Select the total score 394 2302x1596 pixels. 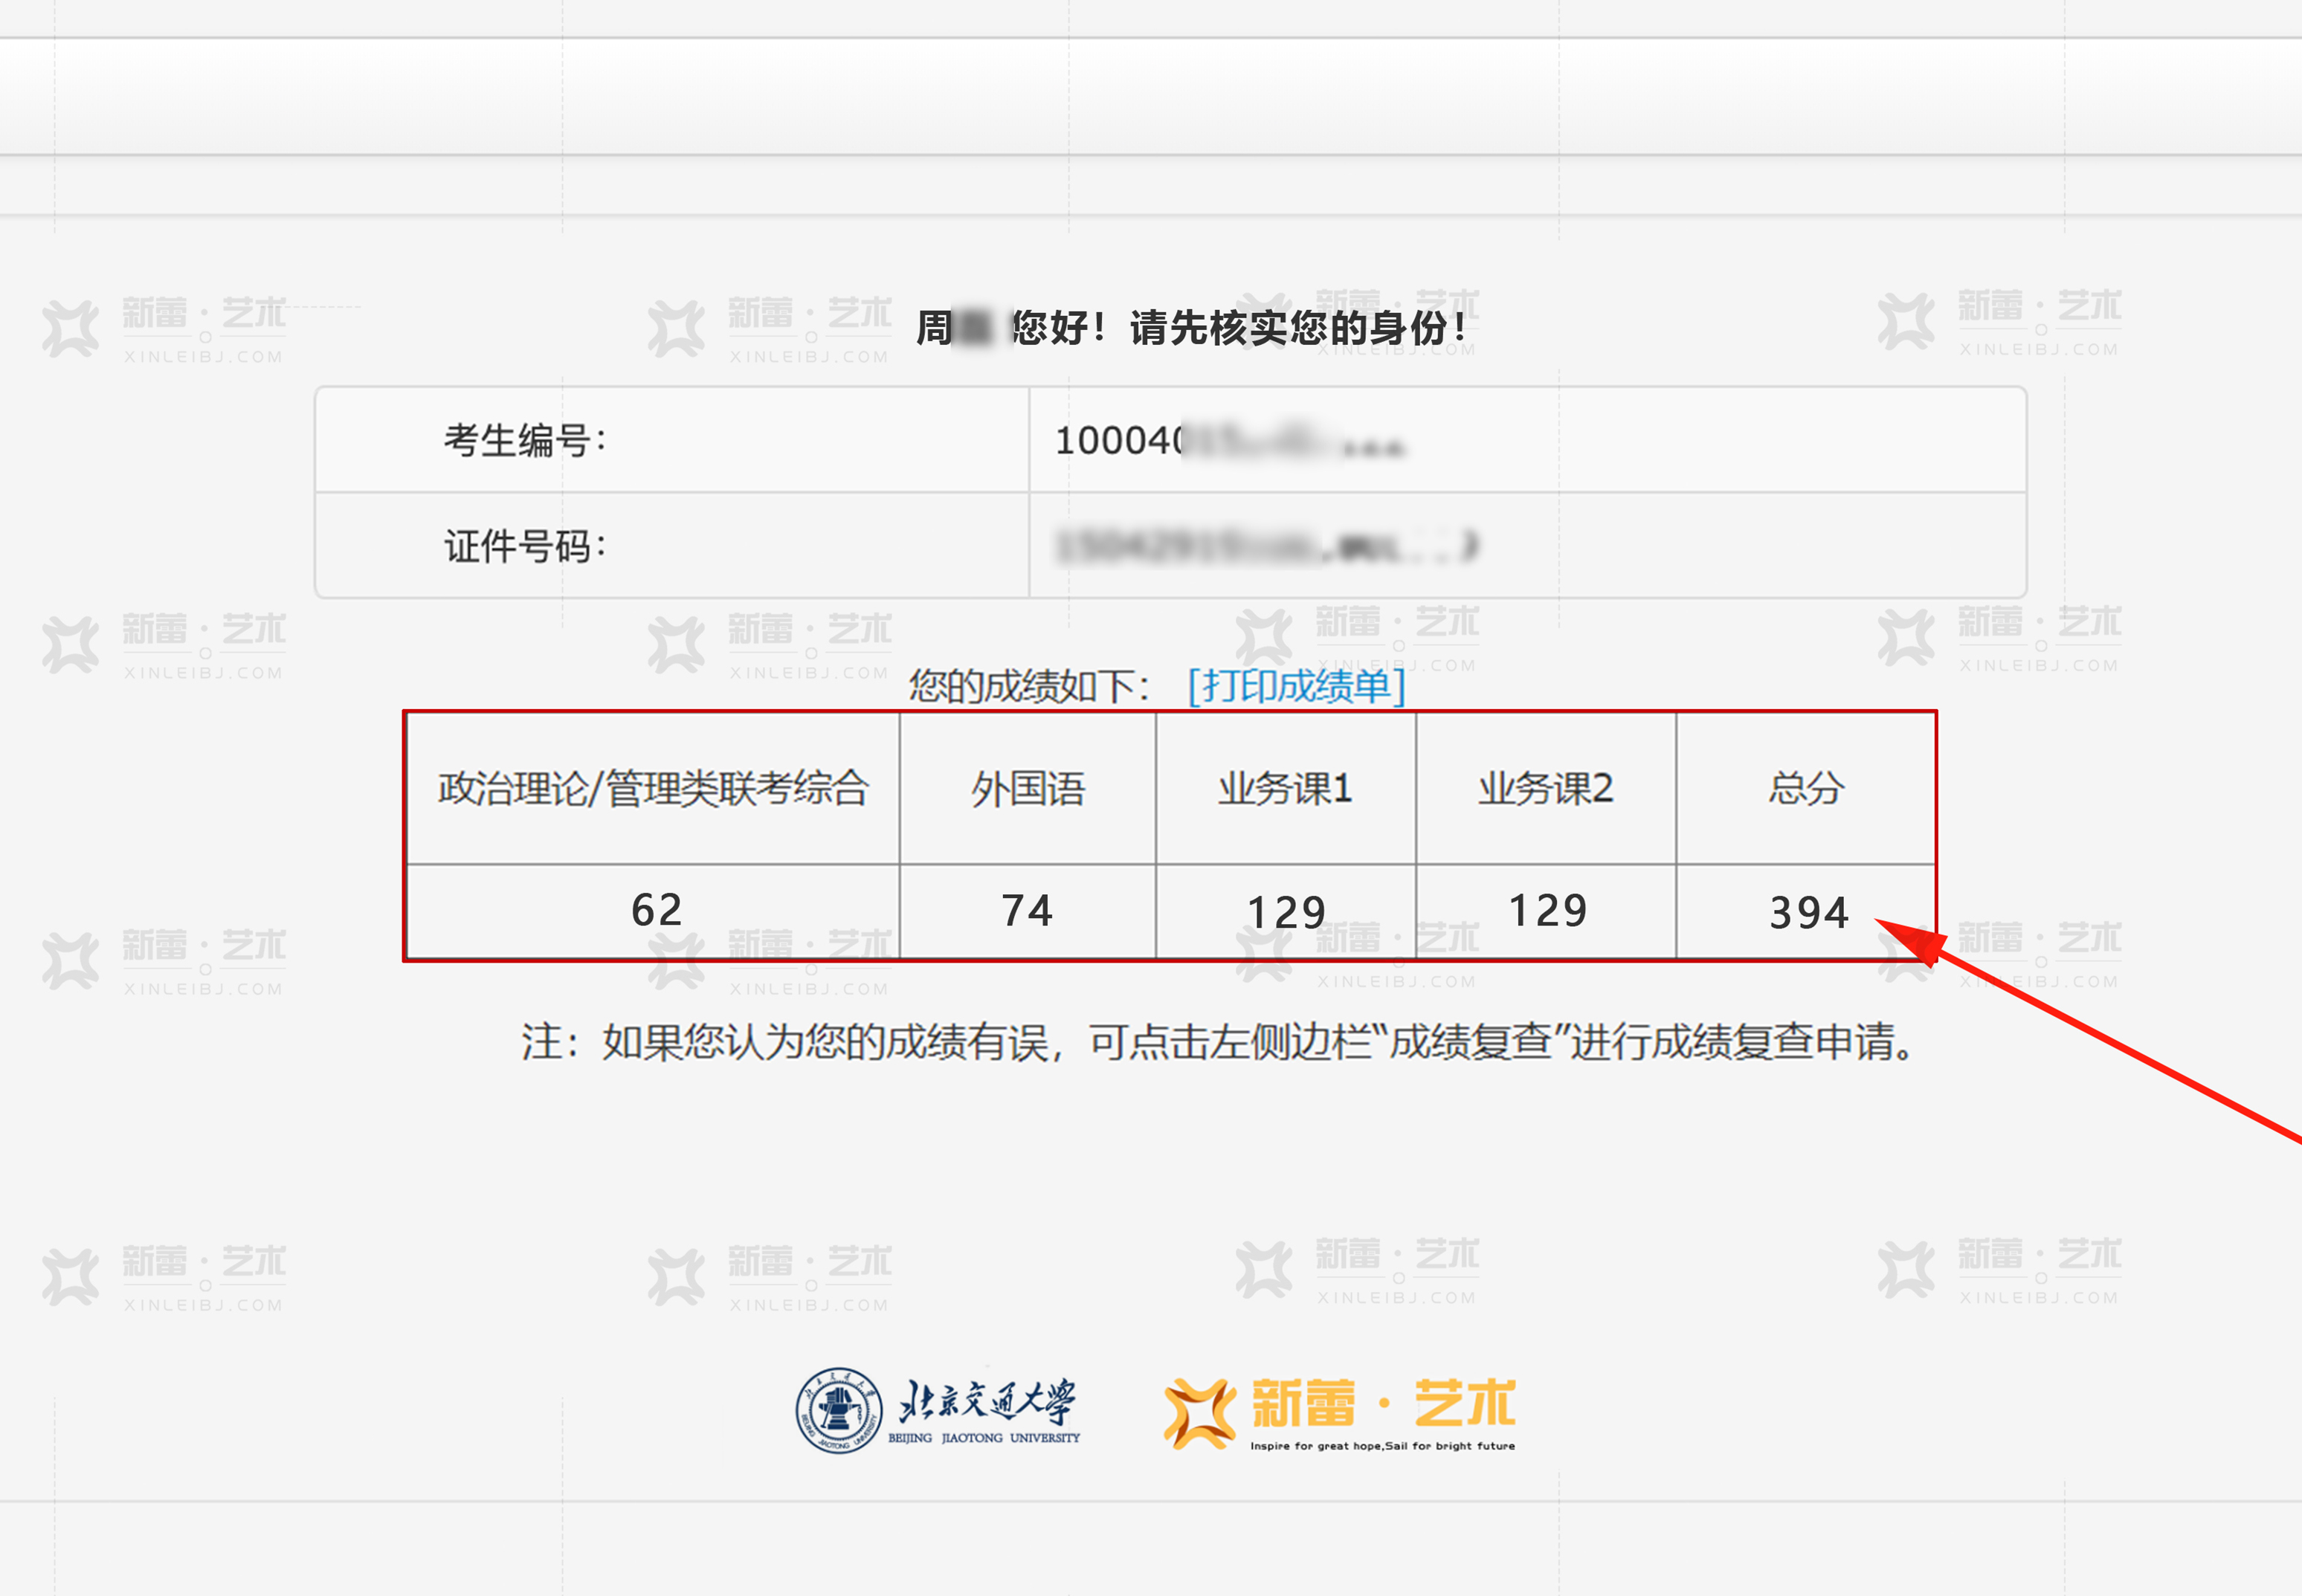coord(1809,913)
